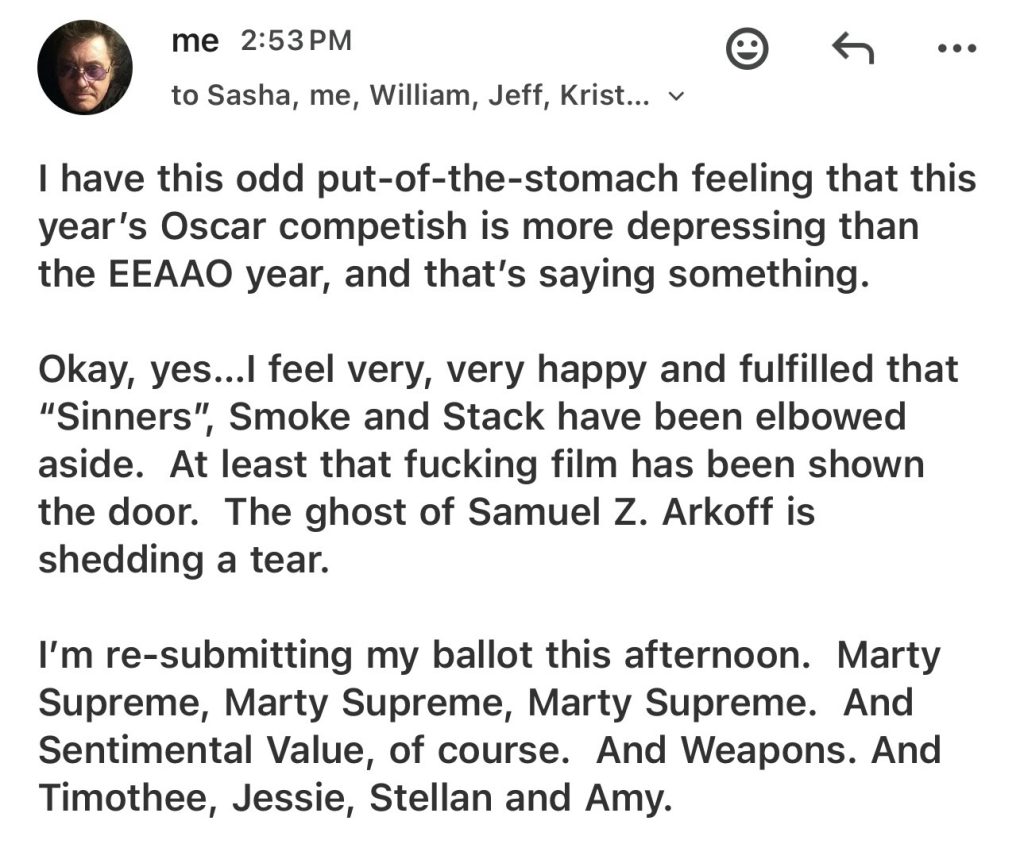Screen dimensions: 1024x844
Task: Expand the recipient list chevron
Action: [x=676, y=97]
